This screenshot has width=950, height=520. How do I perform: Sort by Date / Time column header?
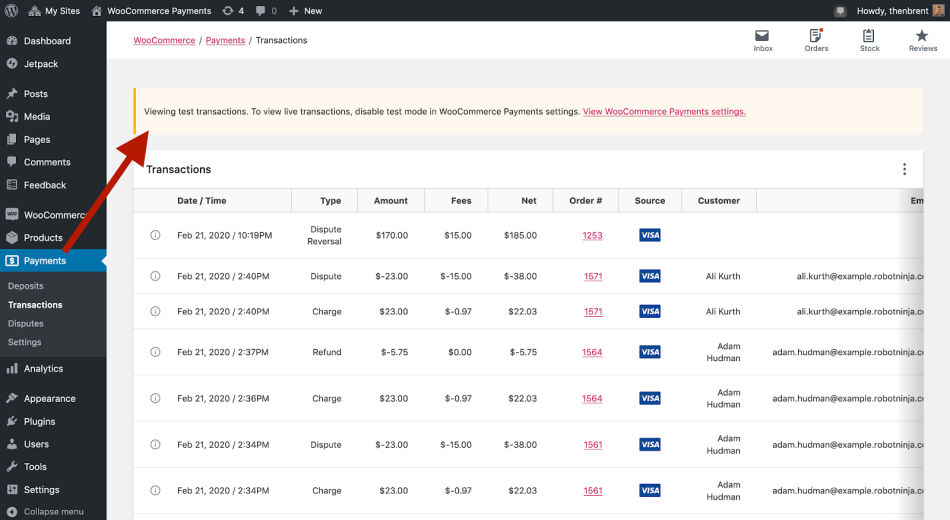pyautogui.click(x=202, y=200)
